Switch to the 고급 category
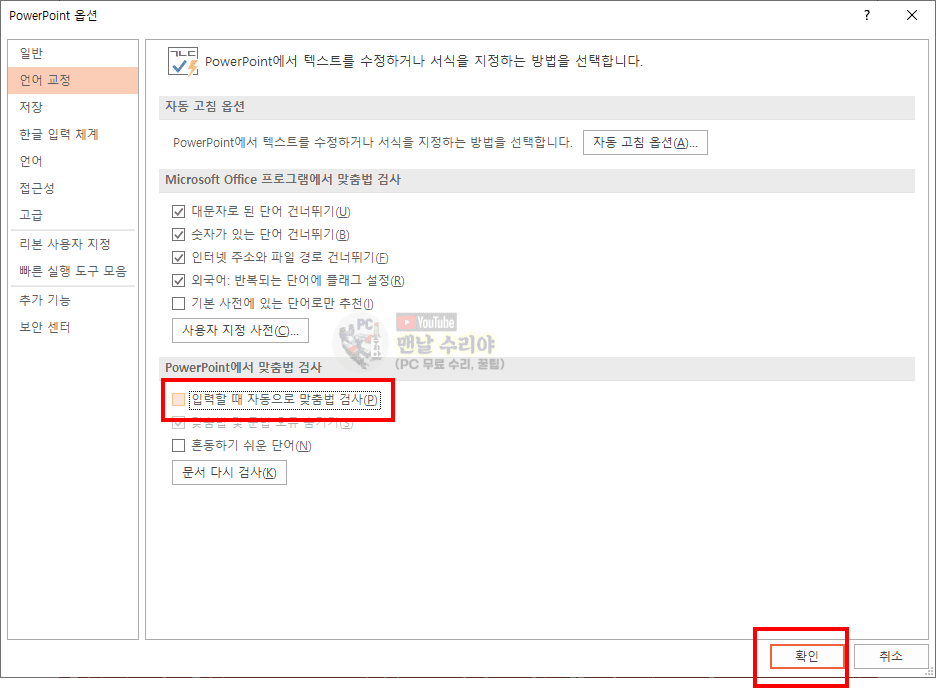 (x=73, y=215)
